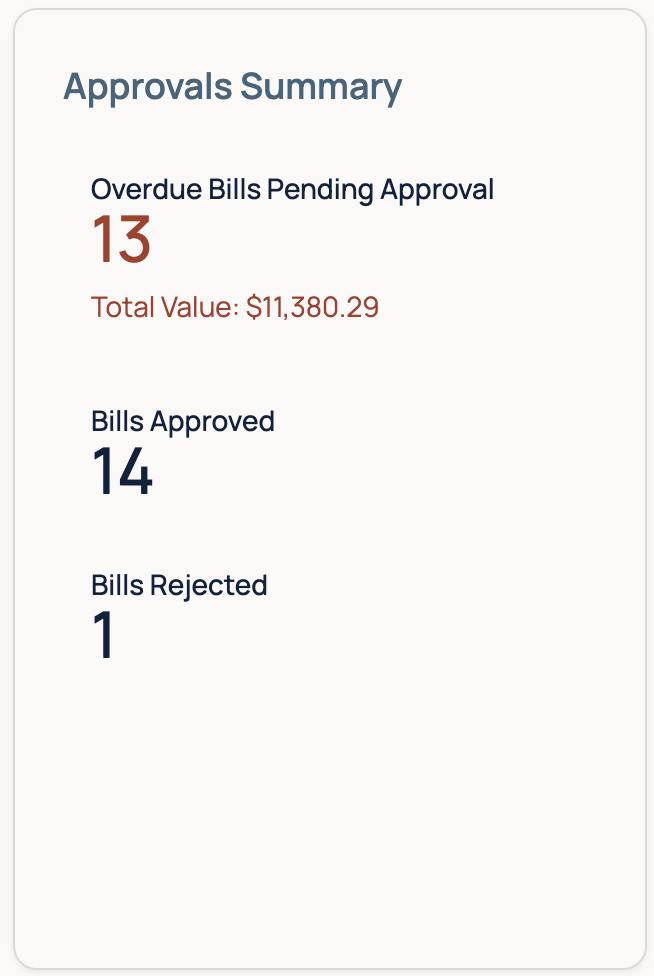Select the word Bills in Bills Approved
Image resolution: width=654 pixels, height=976 pixels.
tap(118, 421)
